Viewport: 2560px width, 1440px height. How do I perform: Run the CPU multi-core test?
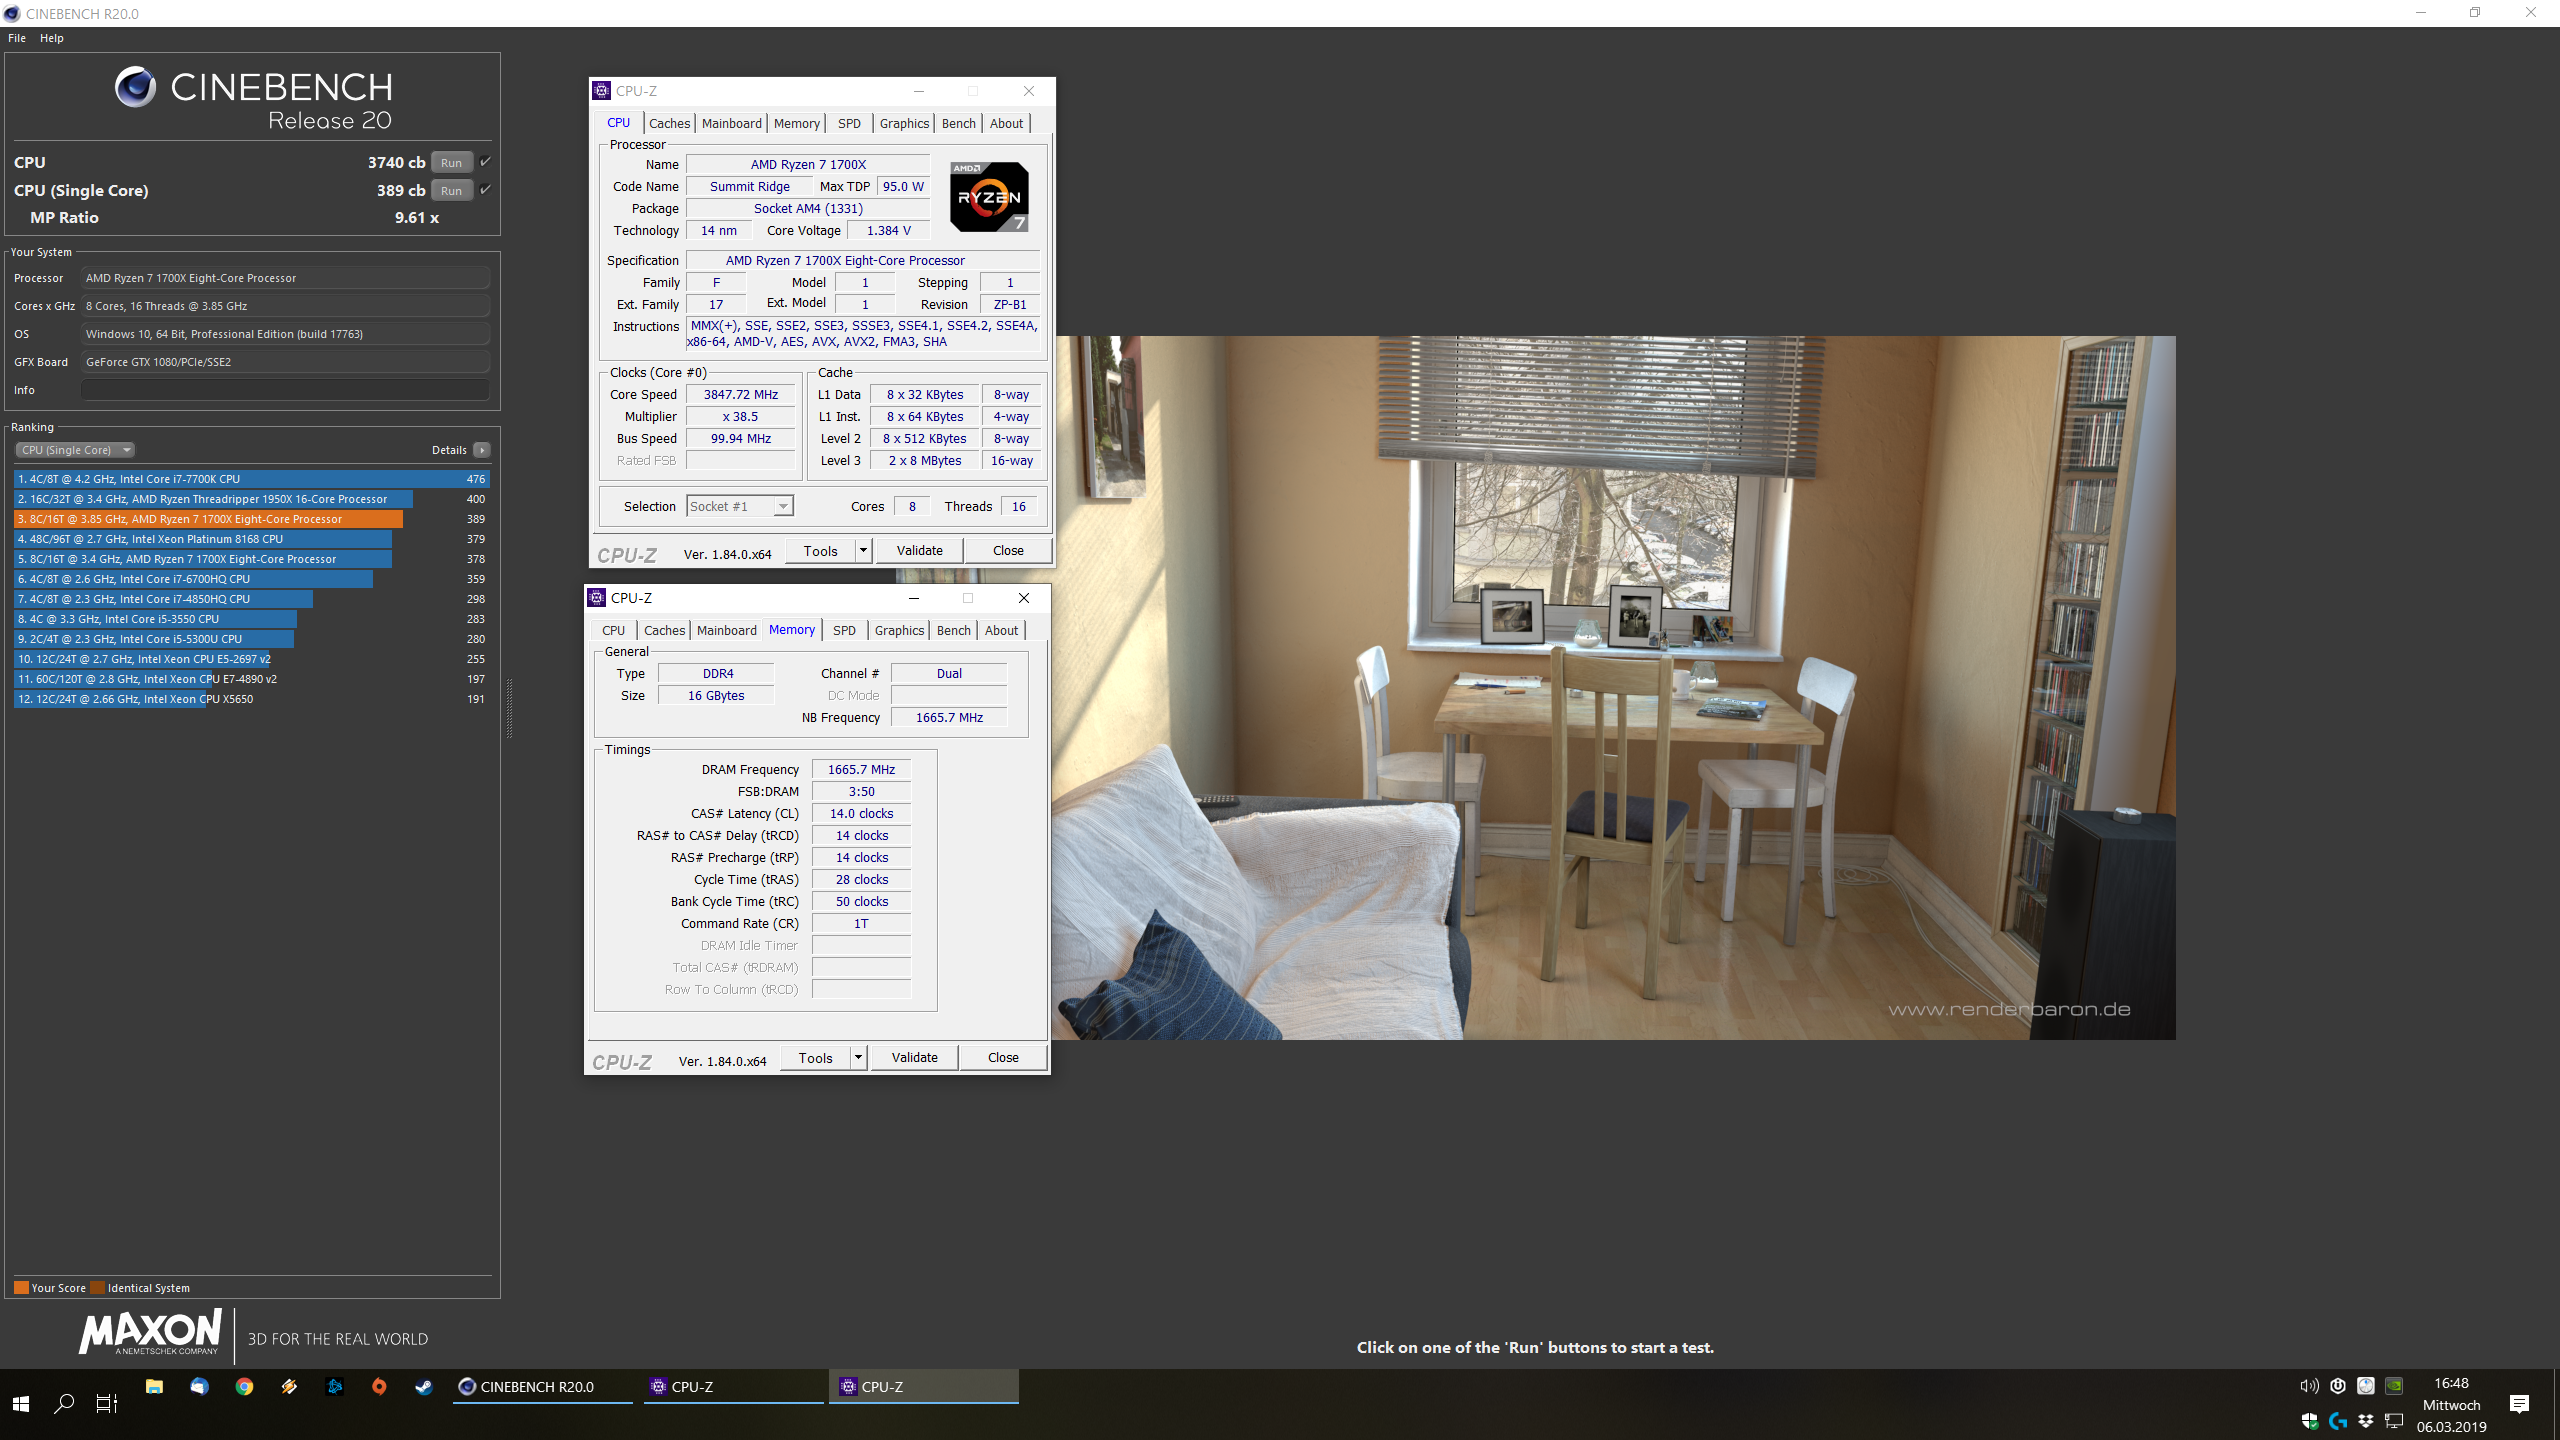[x=452, y=162]
